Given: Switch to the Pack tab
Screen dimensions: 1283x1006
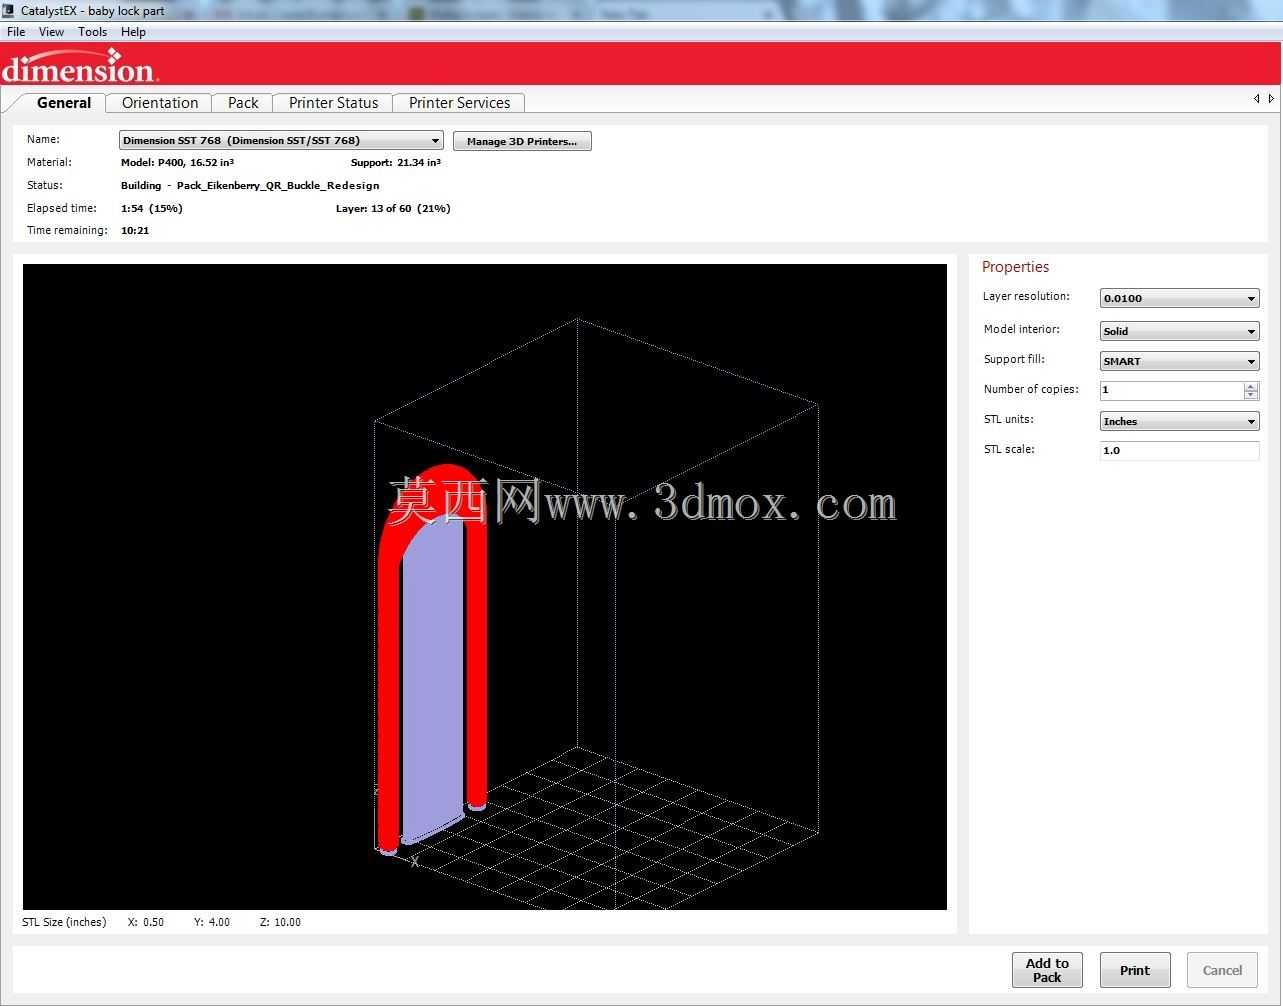Looking at the screenshot, I should click(243, 103).
